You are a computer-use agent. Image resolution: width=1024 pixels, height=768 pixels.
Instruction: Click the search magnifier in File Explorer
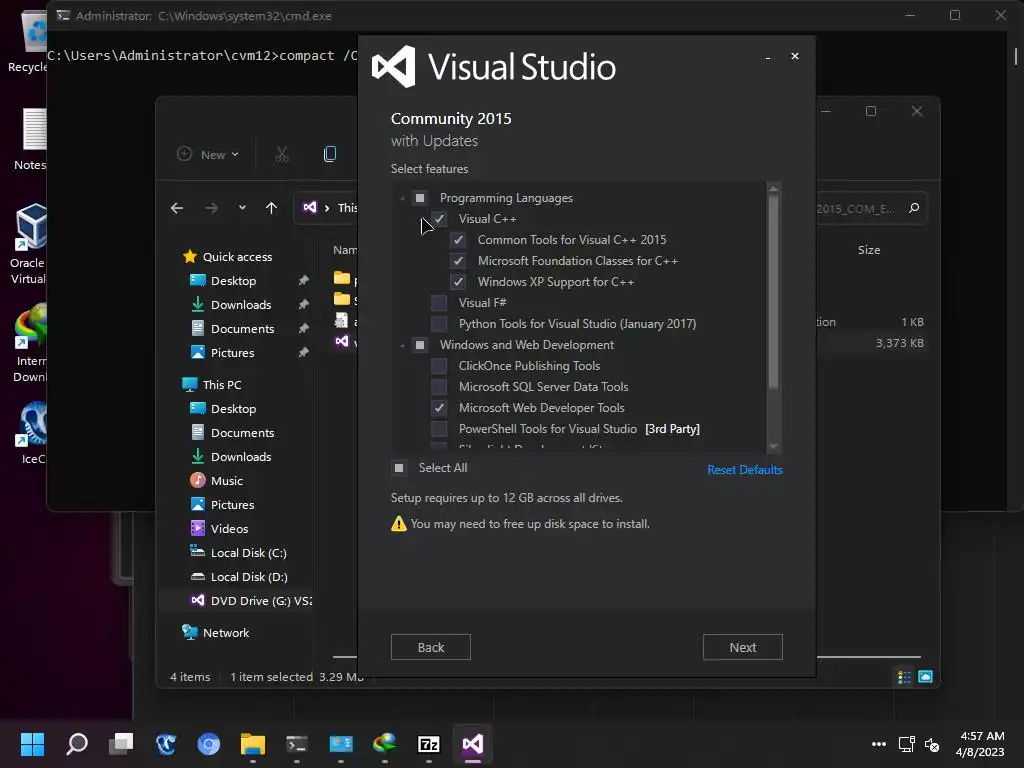(914, 208)
